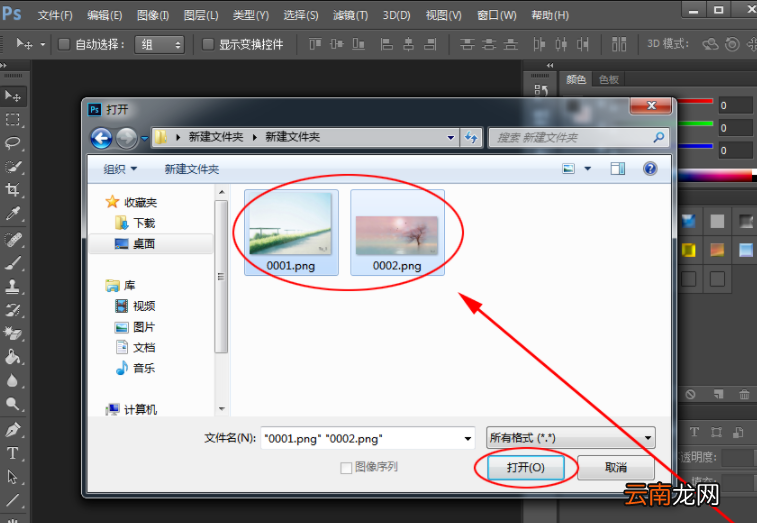Select the Pen tool

(x=13, y=429)
